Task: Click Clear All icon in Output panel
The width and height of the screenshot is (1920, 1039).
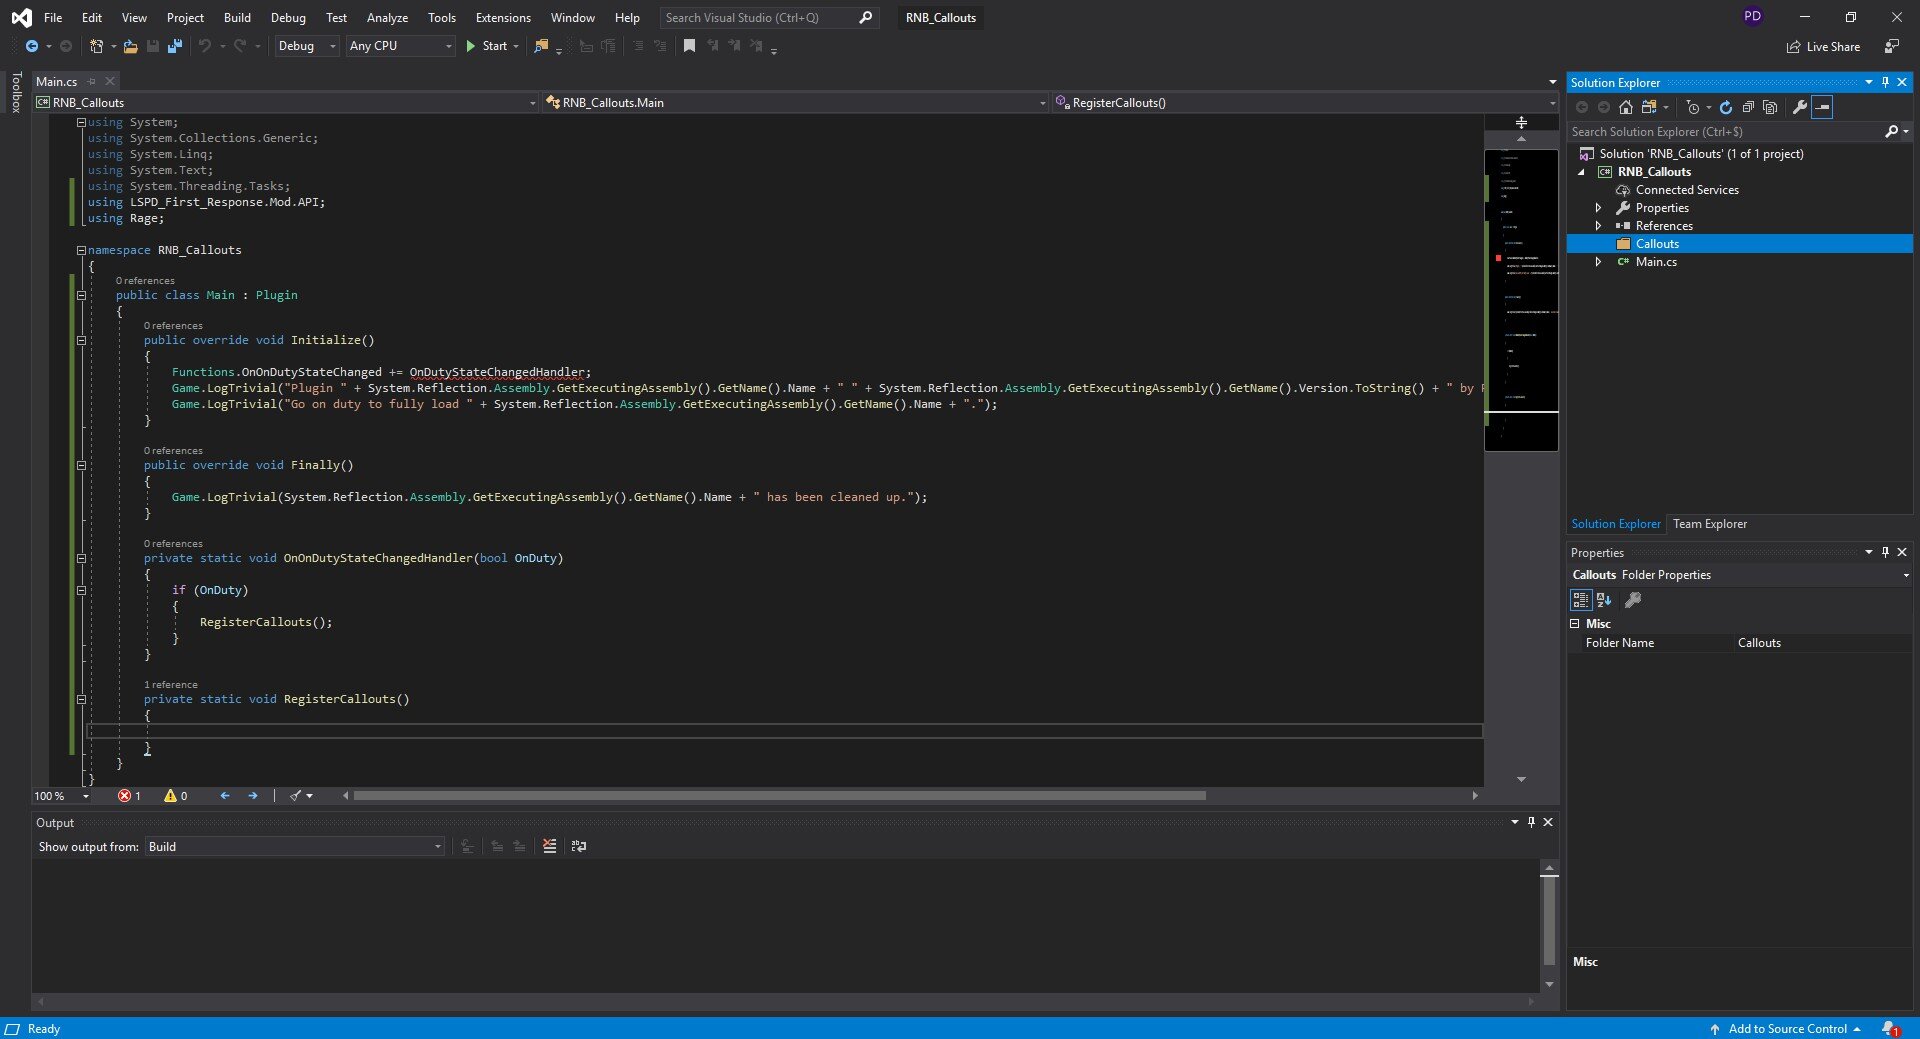Action: pos(549,846)
